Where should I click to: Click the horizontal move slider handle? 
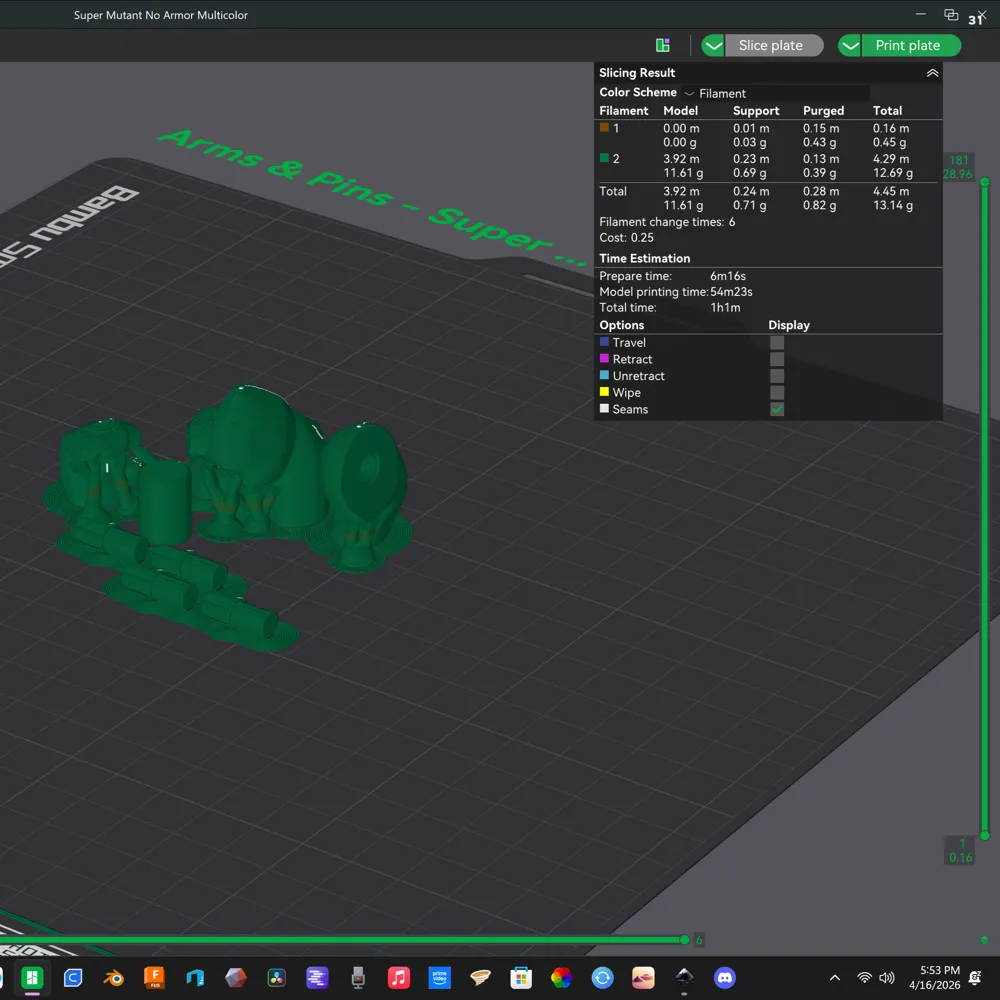coord(684,939)
